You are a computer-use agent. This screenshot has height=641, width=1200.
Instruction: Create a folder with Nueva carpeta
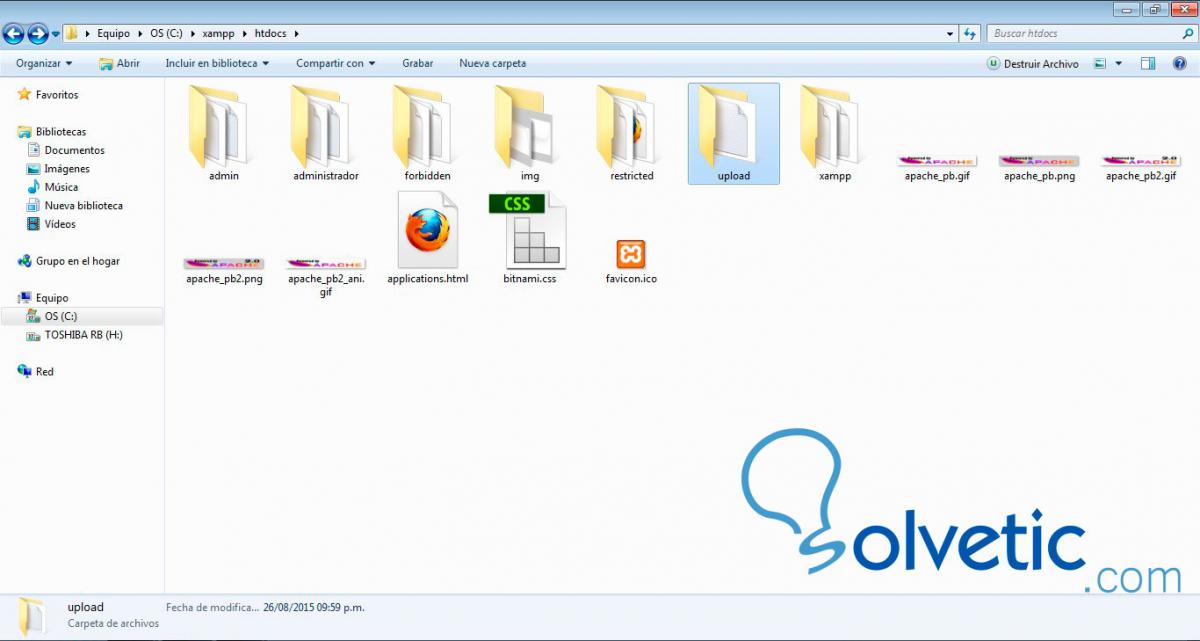pyautogui.click(x=492, y=63)
